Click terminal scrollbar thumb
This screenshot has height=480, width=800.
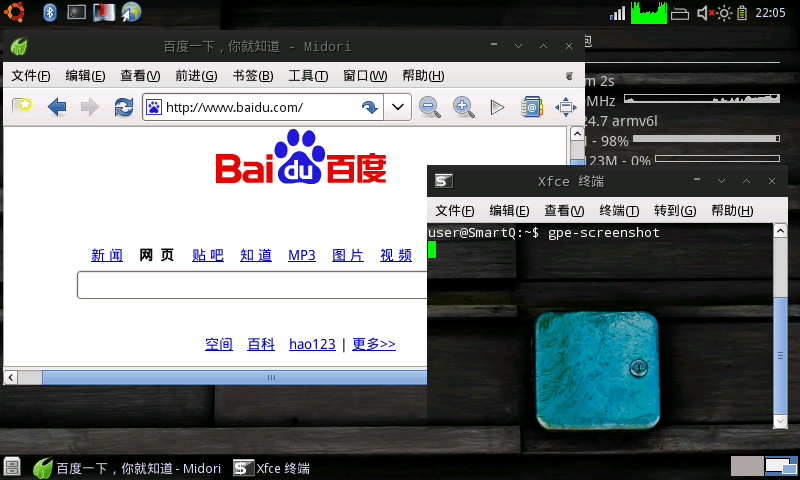780,355
